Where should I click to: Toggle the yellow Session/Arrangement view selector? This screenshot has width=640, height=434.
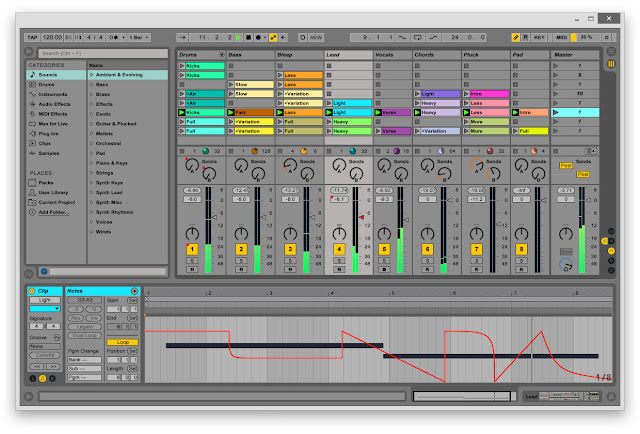click(611, 64)
